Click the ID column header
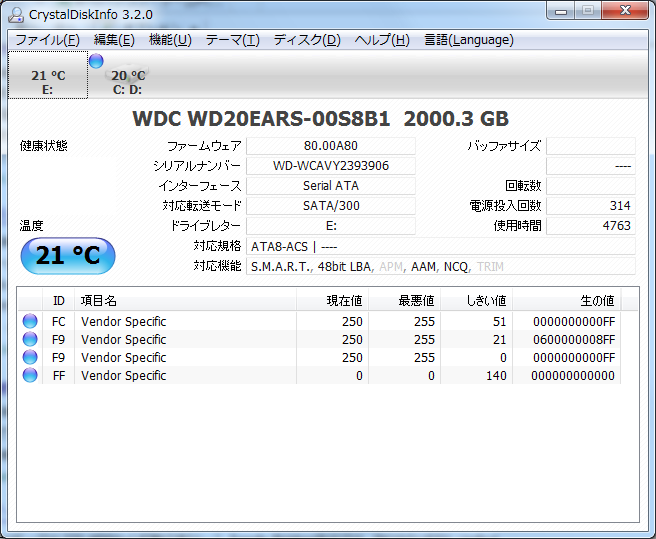The width and height of the screenshot is (656, 539). (59, 300)
